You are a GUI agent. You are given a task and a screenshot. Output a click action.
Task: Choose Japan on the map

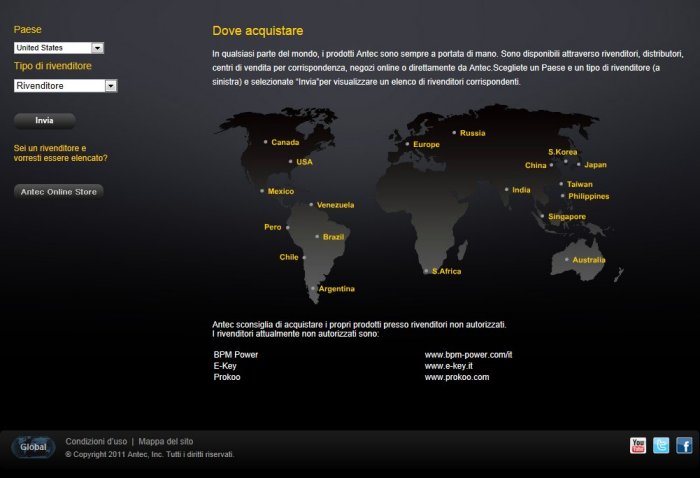[595, 165]
